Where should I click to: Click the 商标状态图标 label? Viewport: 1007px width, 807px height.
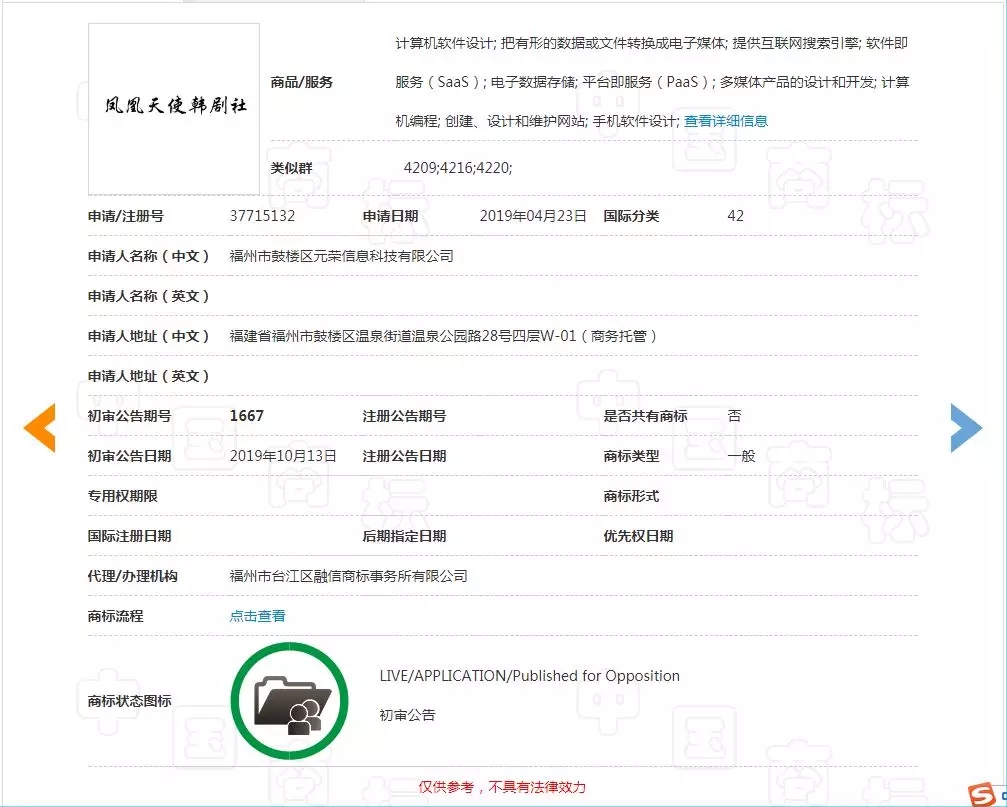pyautogui.click(x=130, y=700)
